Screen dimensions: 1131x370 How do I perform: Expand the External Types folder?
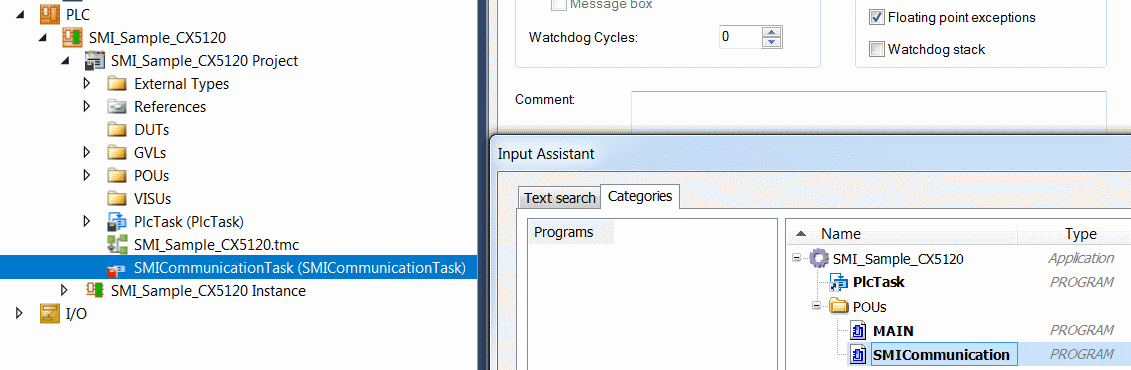87,84
